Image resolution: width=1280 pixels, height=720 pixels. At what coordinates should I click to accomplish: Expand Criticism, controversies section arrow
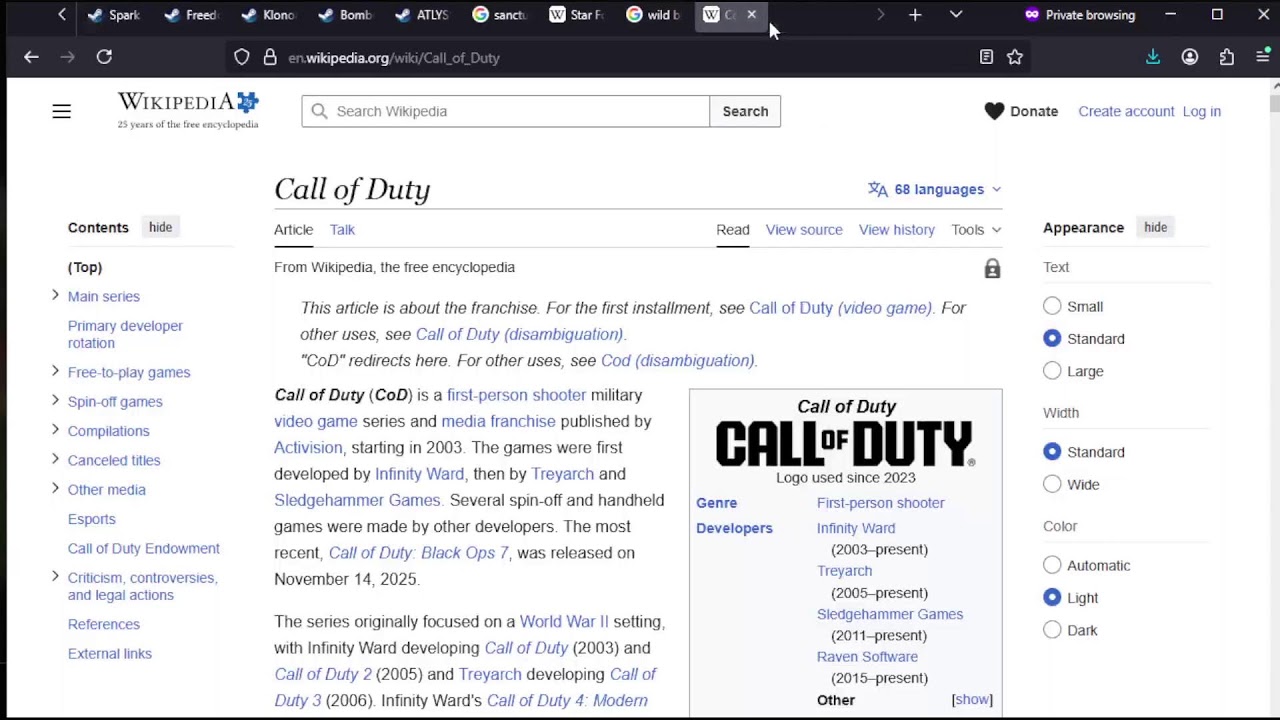pos(55,576)
